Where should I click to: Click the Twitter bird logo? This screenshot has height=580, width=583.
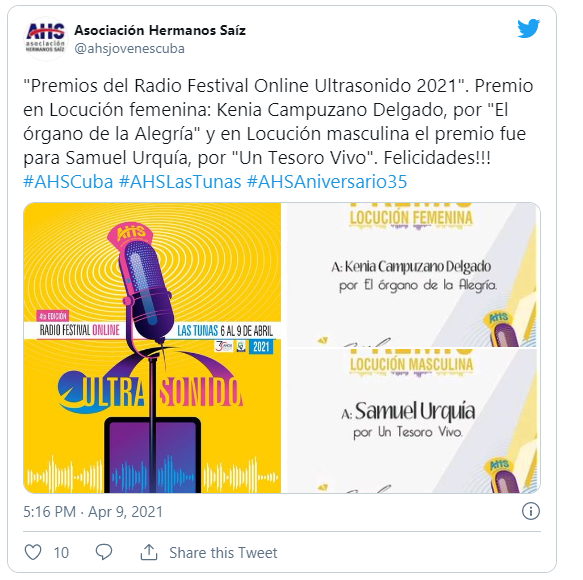point(528,28)
